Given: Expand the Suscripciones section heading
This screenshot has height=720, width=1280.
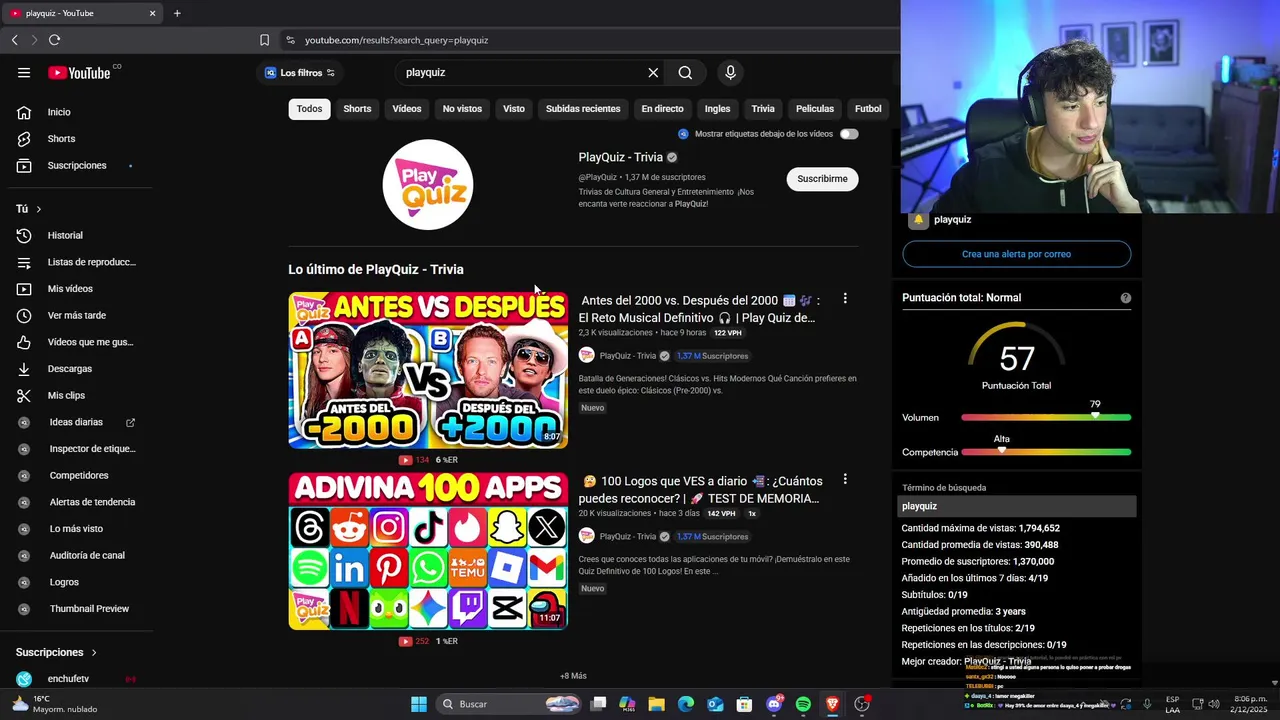Looking at the screenshot, I should (56, 652).
